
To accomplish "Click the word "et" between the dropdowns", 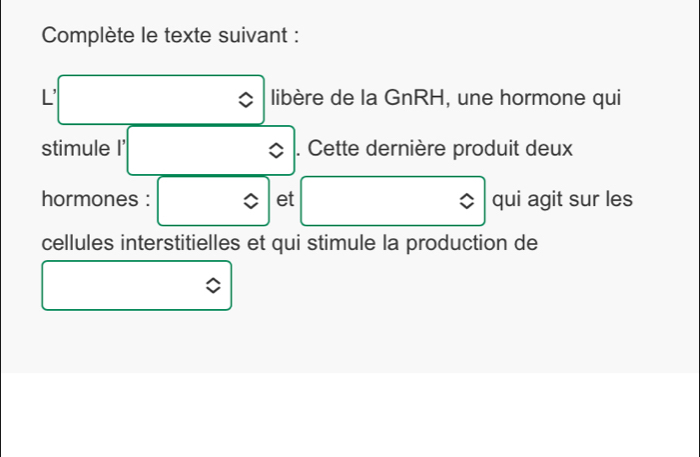I will (x=285, y=199).
